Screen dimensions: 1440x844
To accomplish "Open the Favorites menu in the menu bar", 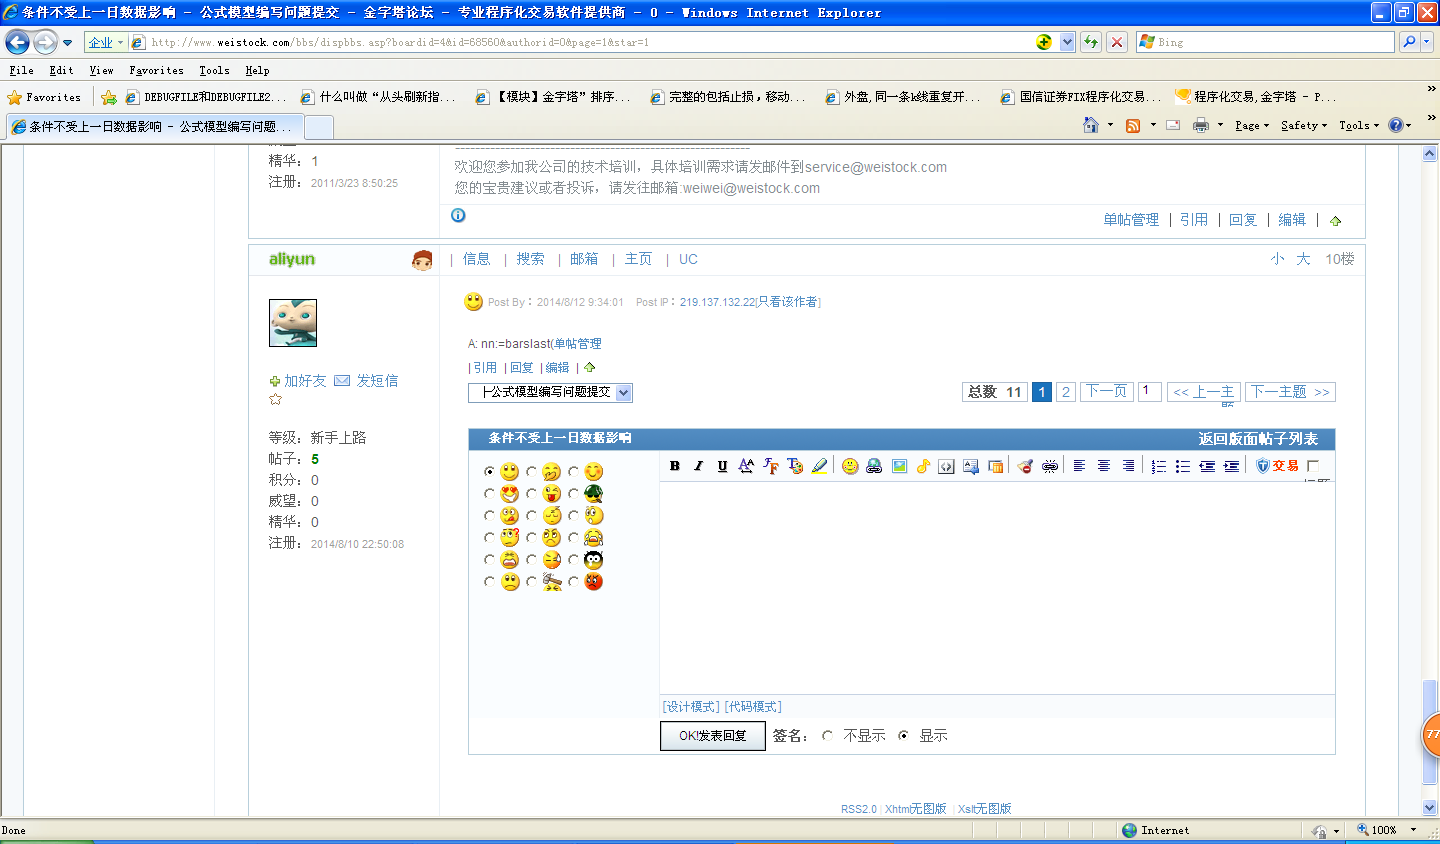I will 156,71.
